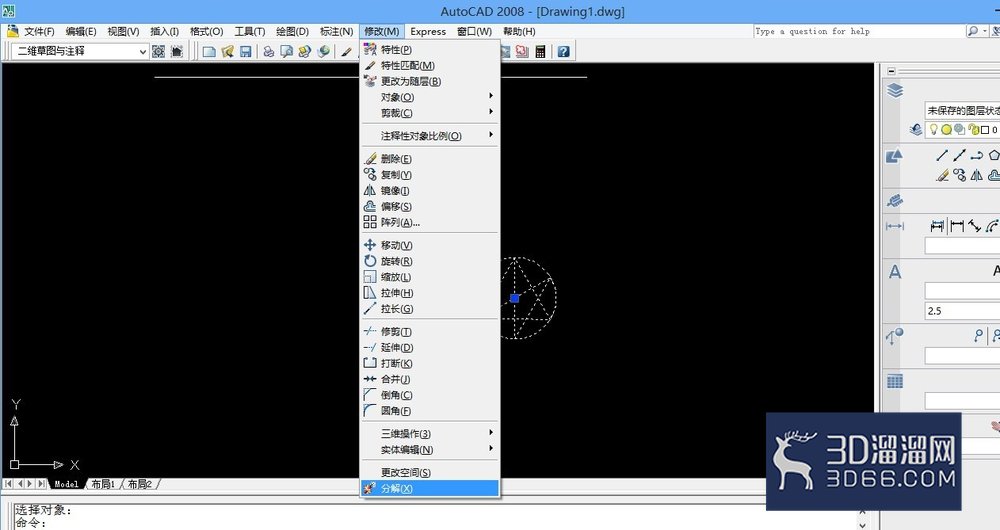Click the Array (阵列) command icon
1000x530 pixels.
tap(370, 222)
